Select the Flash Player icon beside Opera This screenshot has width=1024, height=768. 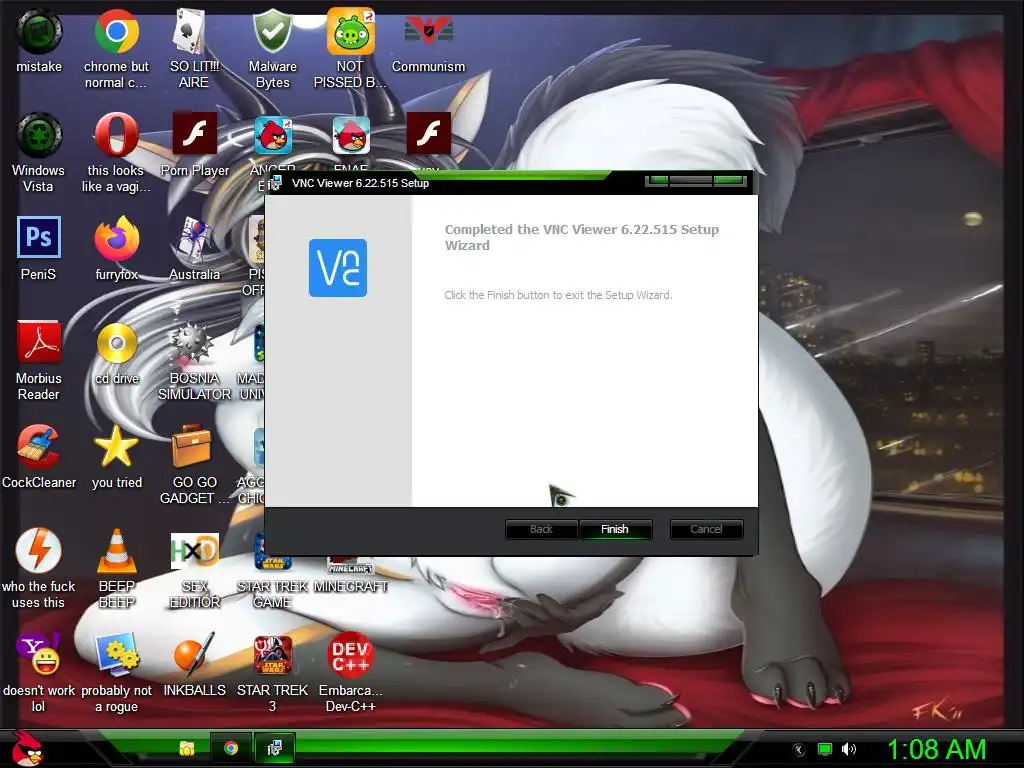tap(195, 133)
